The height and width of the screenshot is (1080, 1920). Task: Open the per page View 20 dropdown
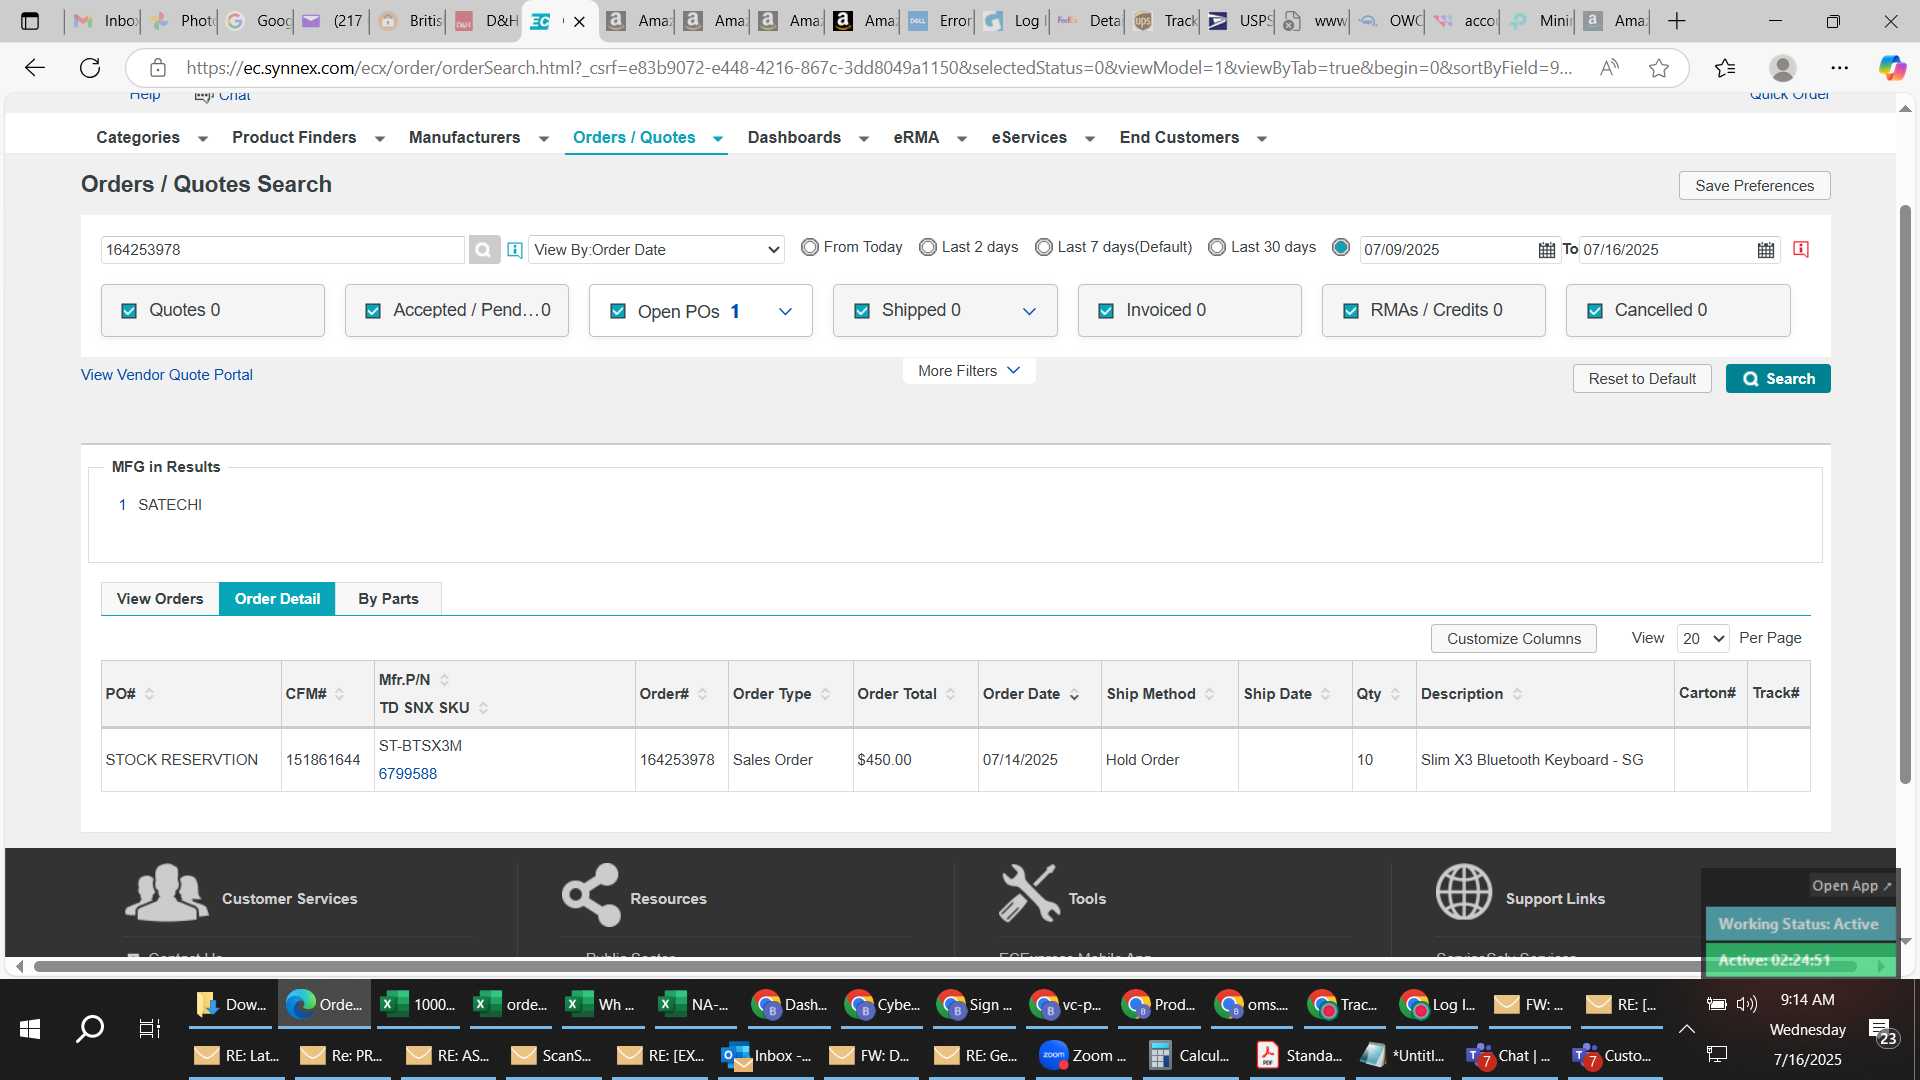point(1703,639)
